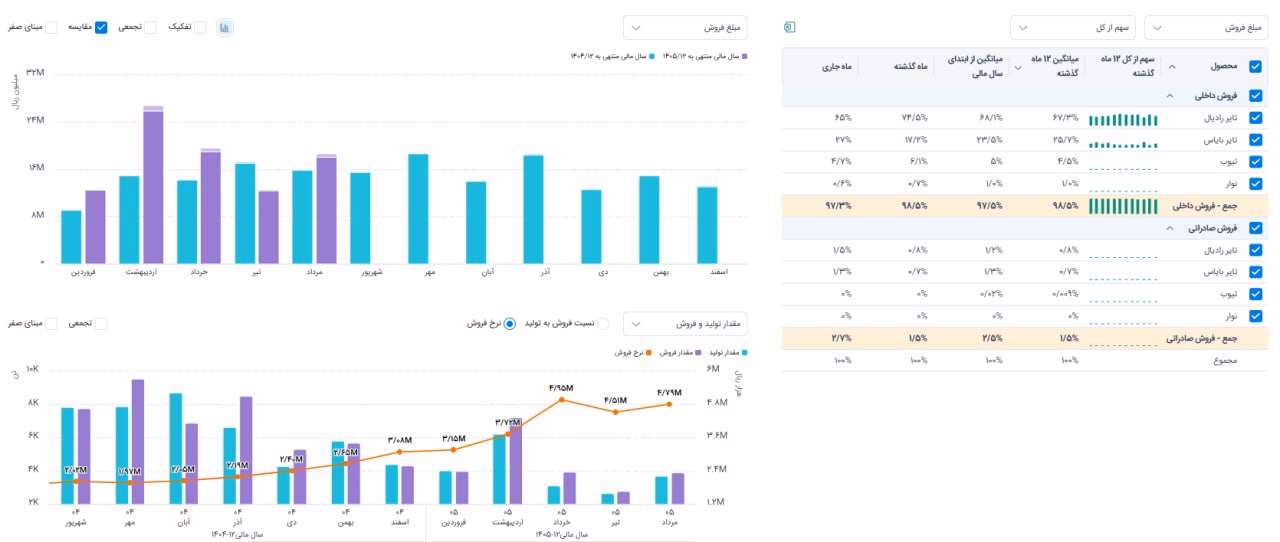This screenshot has height=542, width=1280.
Task: Open the مبلغ فروش dropdown above top chart
Action: (685, 27)
